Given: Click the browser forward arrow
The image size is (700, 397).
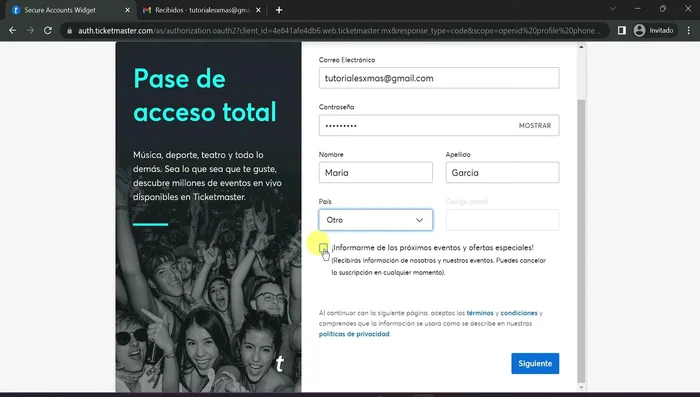Looking at the screenshot, I should coord(30,30).
